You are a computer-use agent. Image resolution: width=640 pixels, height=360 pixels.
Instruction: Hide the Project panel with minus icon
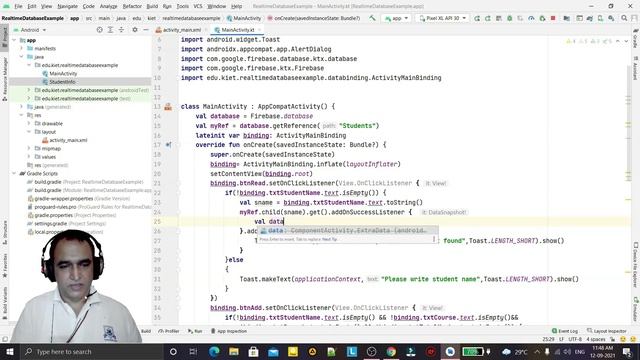coord(146,30)
